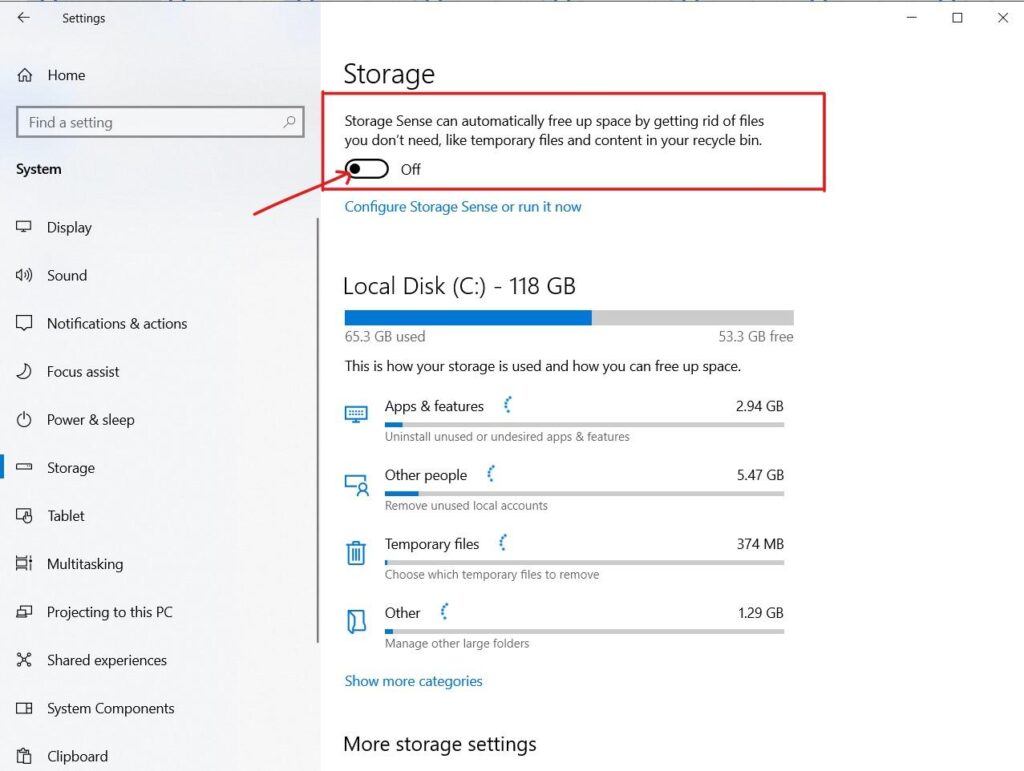Click the Other people account icon
Image resolution: width=1024 pixels, height=771 pixels.
coord(357,484)
